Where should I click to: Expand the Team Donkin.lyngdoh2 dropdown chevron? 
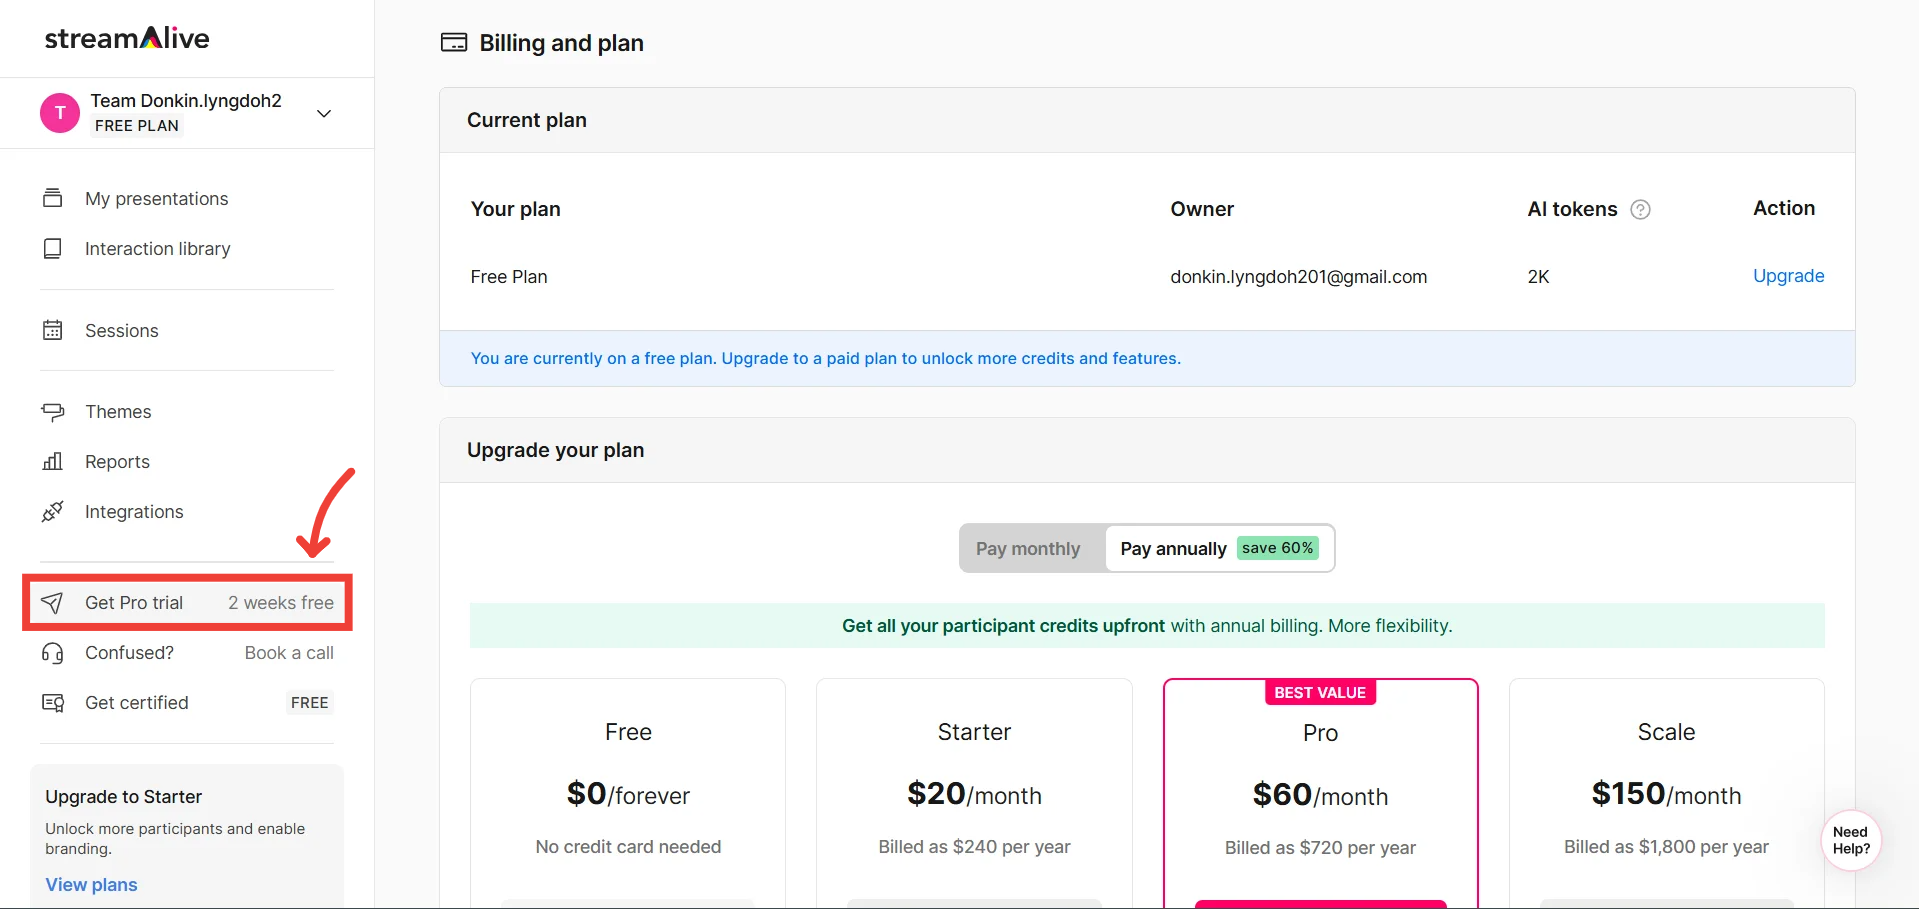click(324, 113)
